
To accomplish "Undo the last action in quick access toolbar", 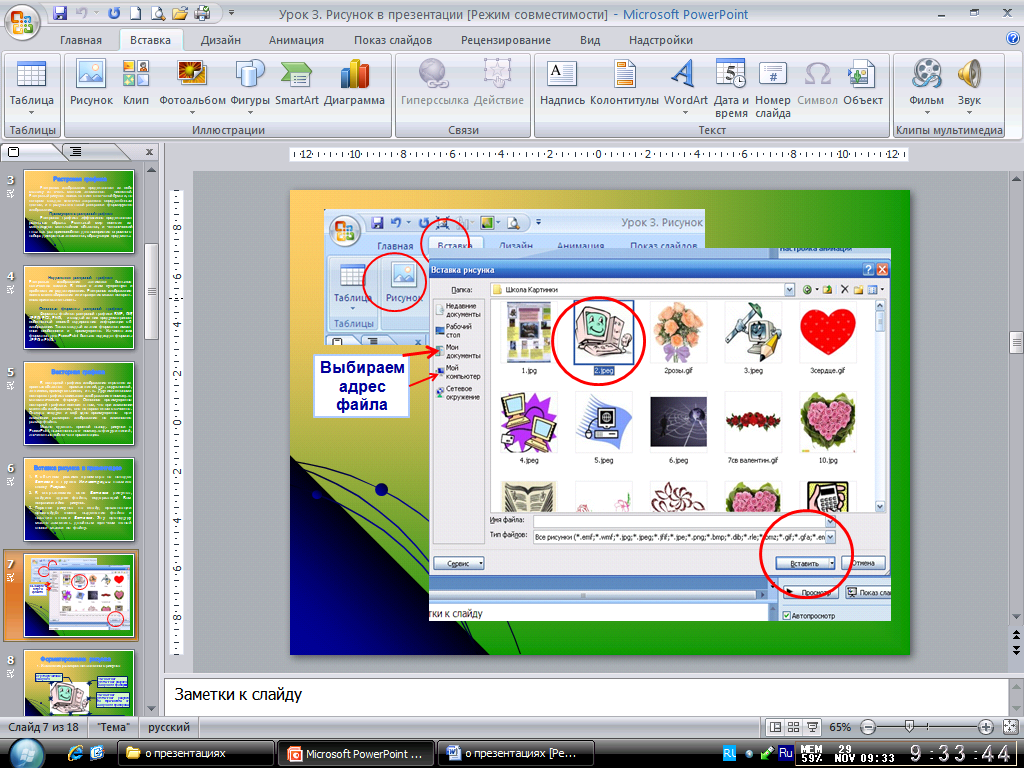I will click(82, 13).
